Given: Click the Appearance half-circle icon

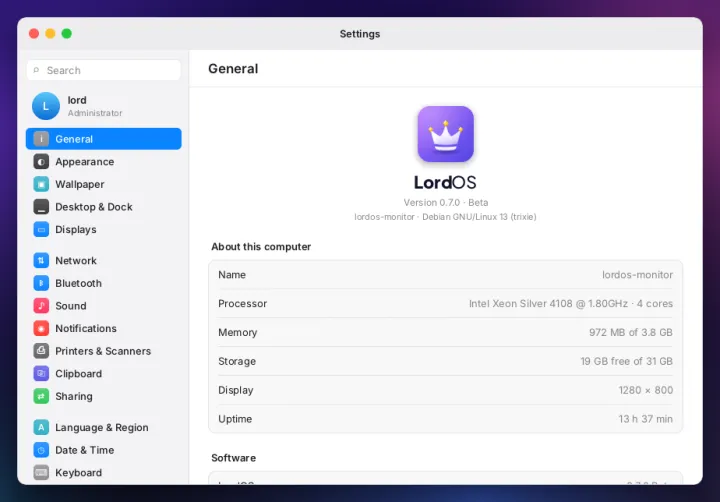Looking at the screenshot, I should pos(41,162).
